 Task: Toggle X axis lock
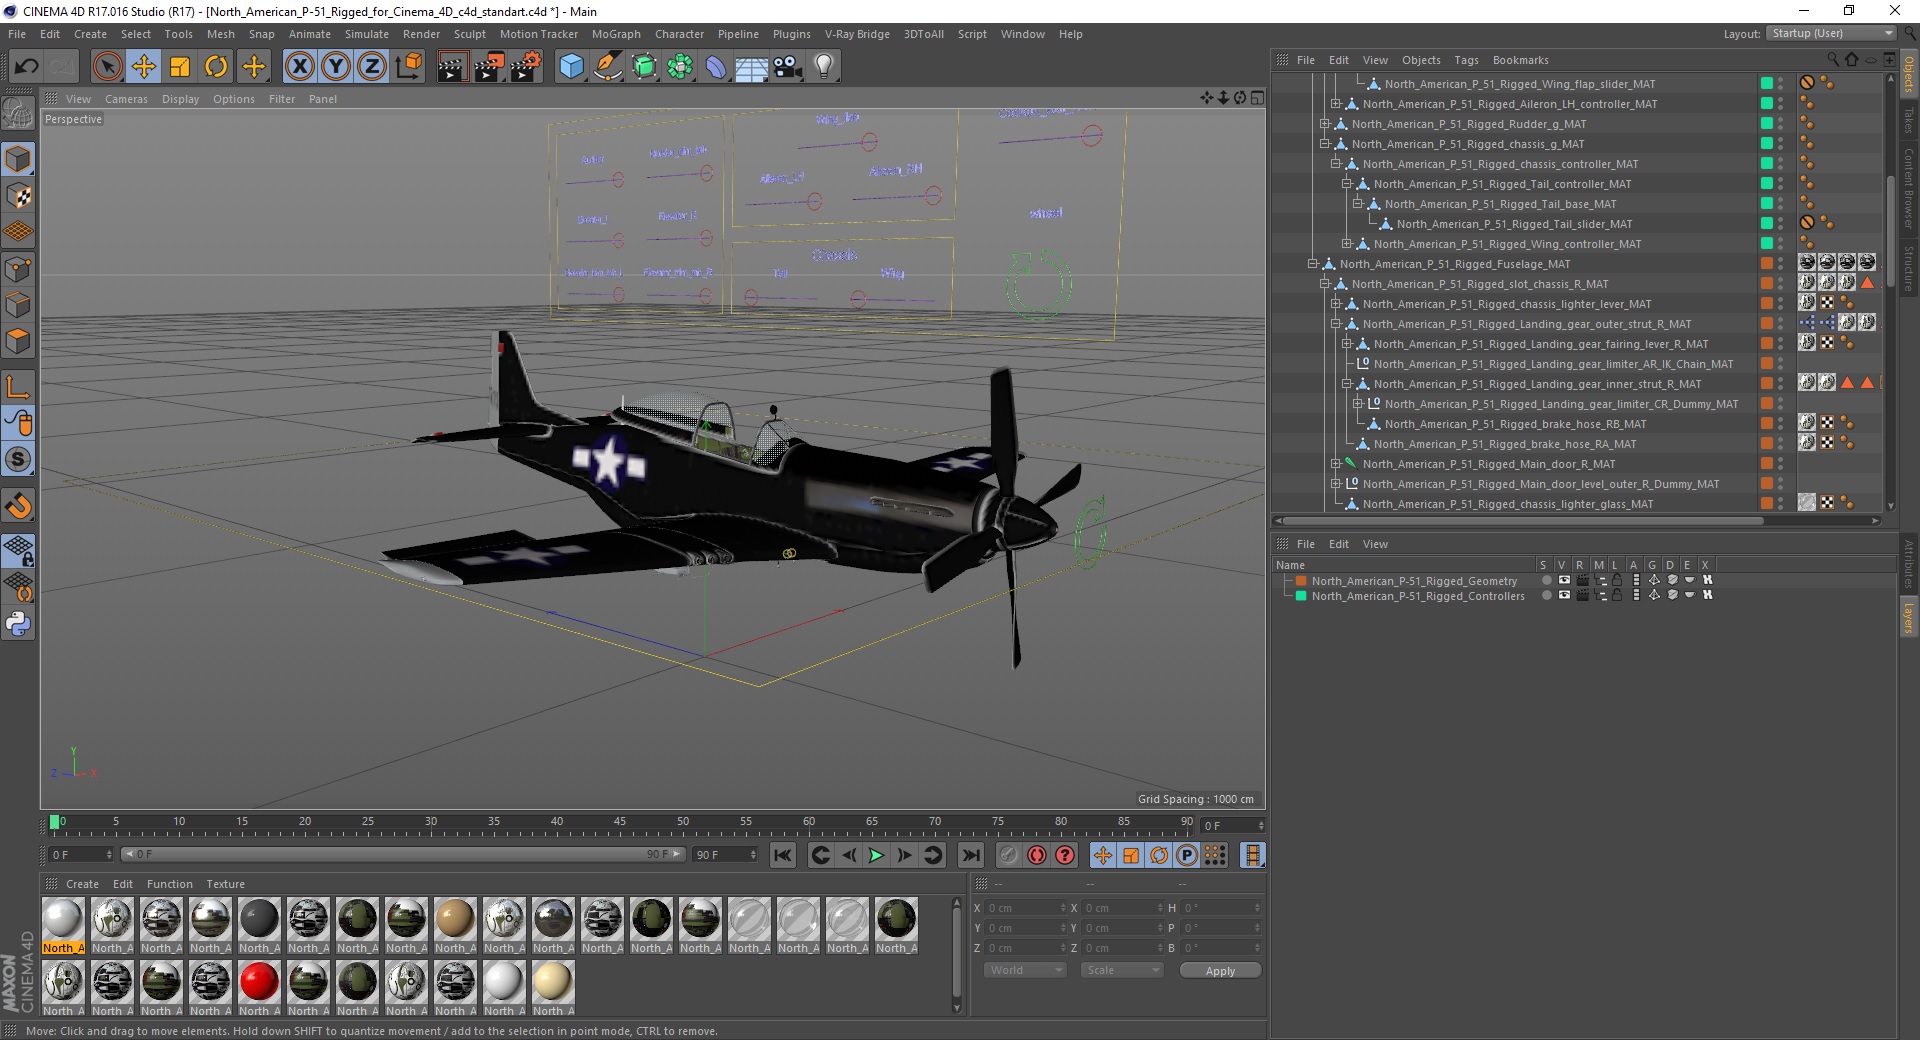click(299, 67)
